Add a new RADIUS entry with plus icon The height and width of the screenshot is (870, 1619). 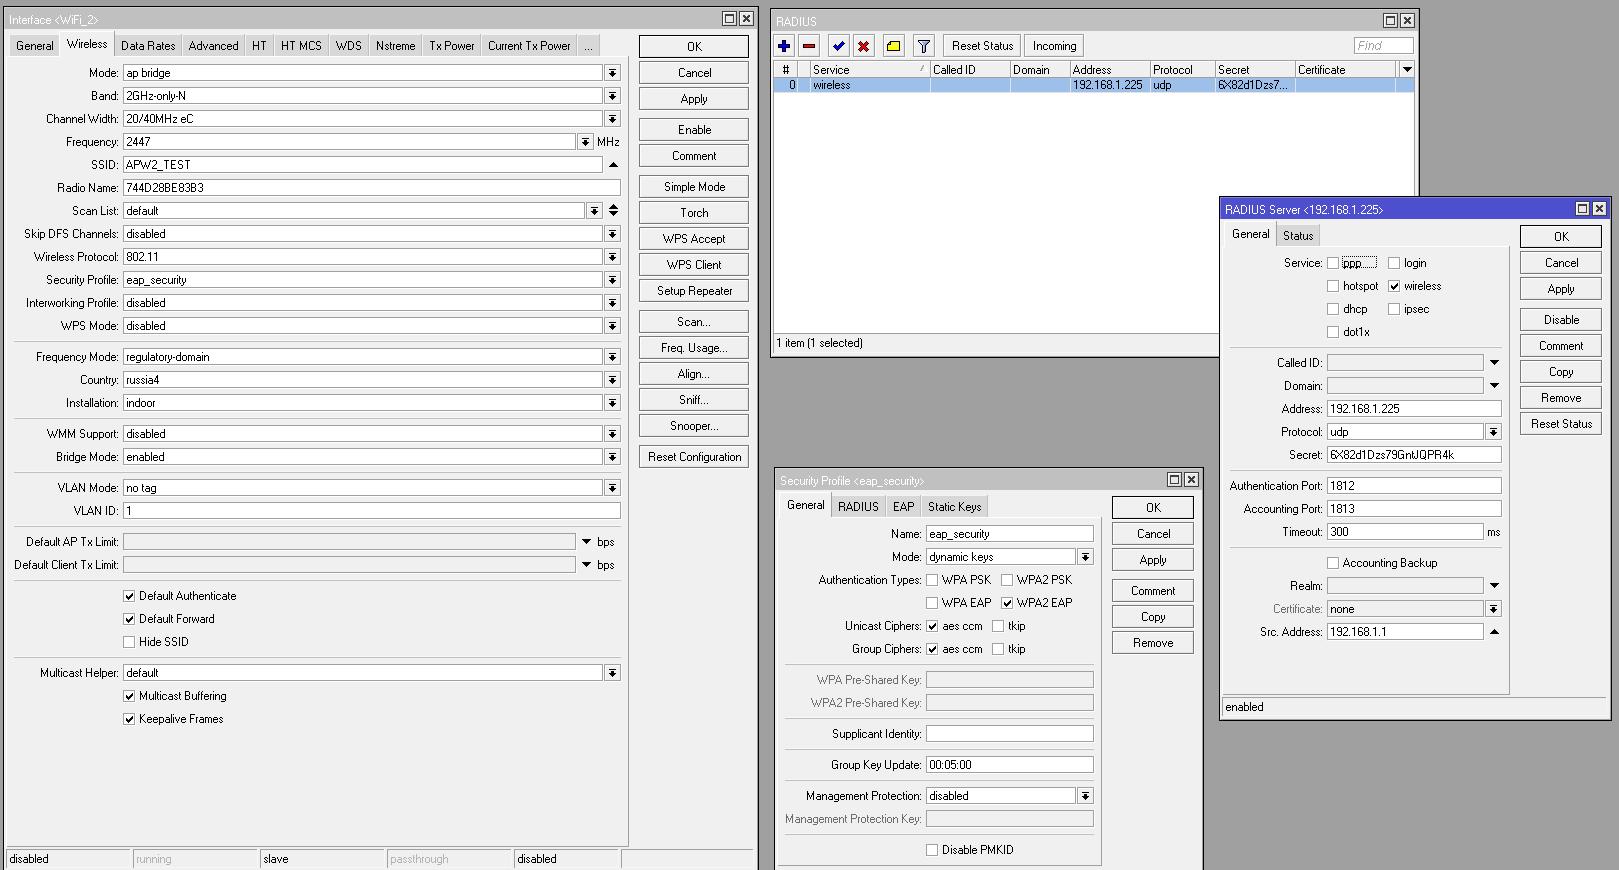click(784, 46)
